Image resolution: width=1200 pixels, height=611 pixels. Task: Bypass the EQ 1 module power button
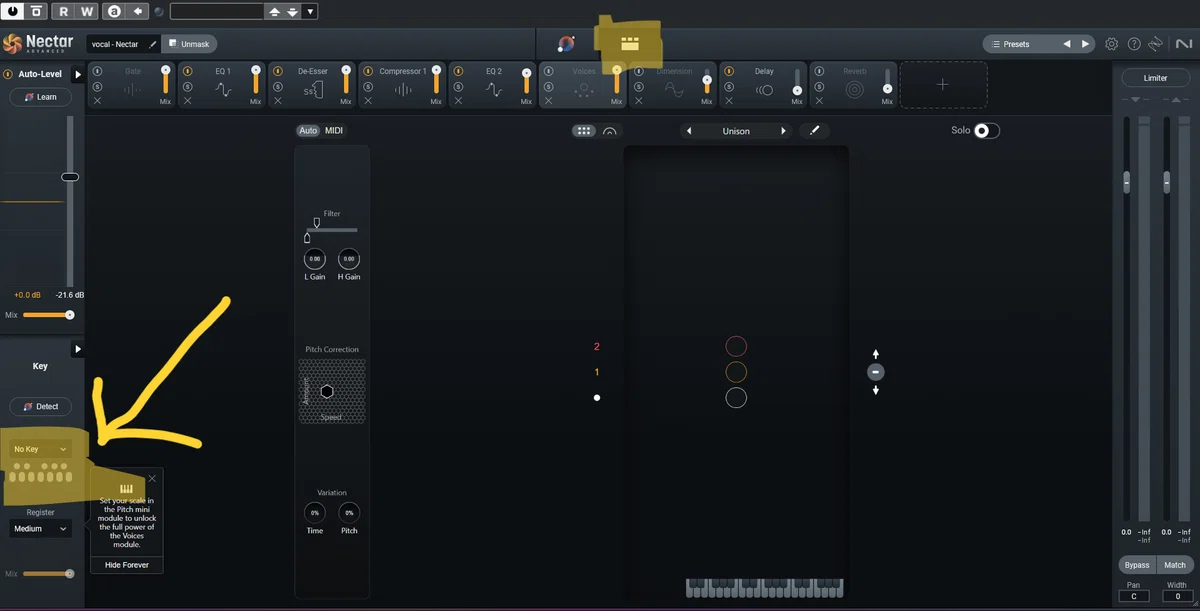(187, 72)
